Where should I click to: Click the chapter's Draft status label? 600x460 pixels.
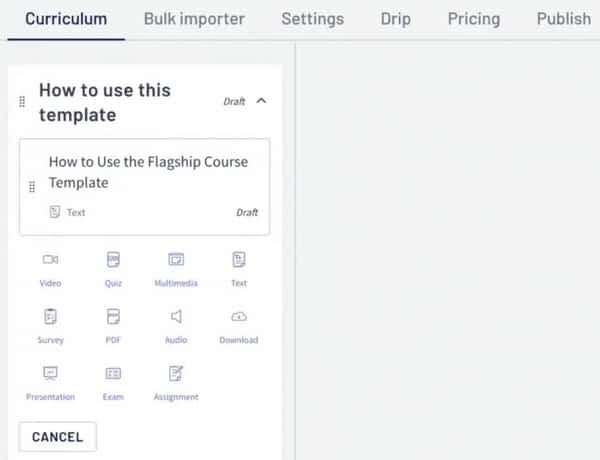tap(234, 101)
